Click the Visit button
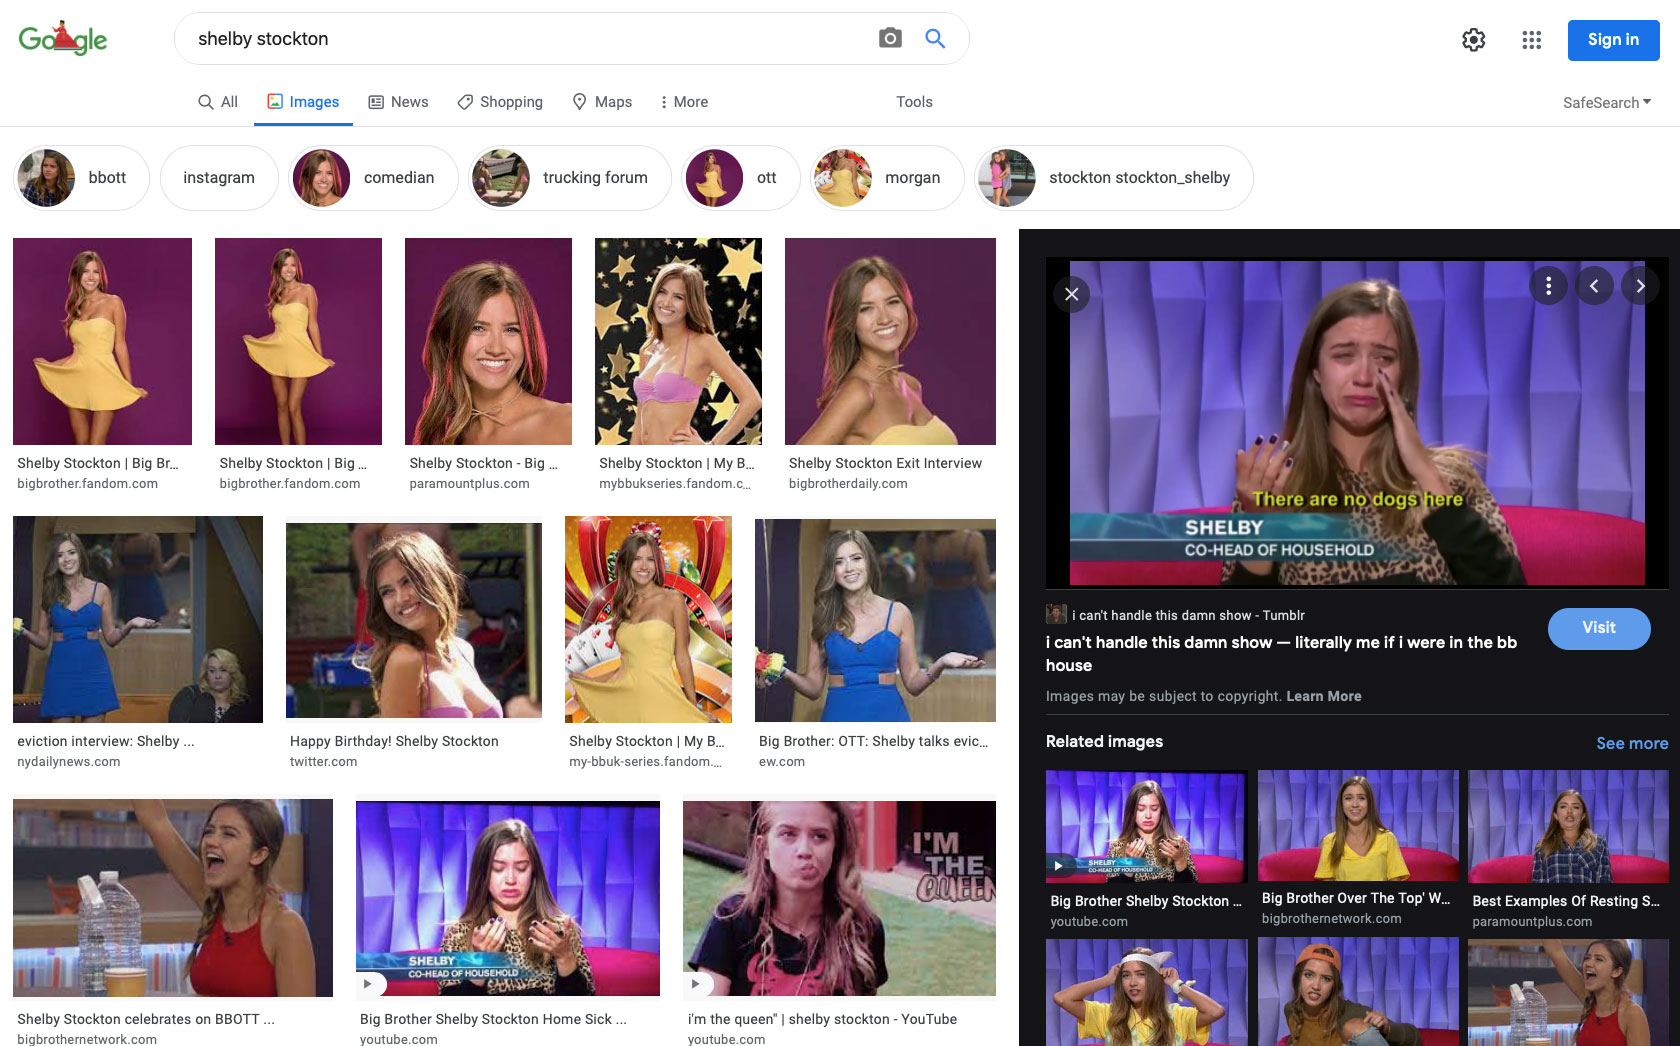 pos(1599,628)
